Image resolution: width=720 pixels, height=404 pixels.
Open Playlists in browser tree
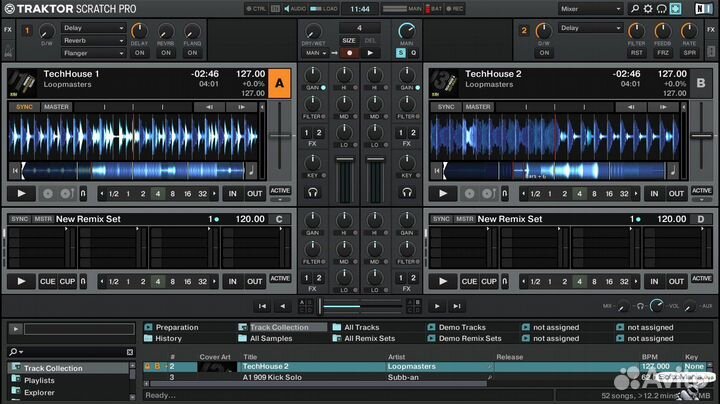point(39,380)
